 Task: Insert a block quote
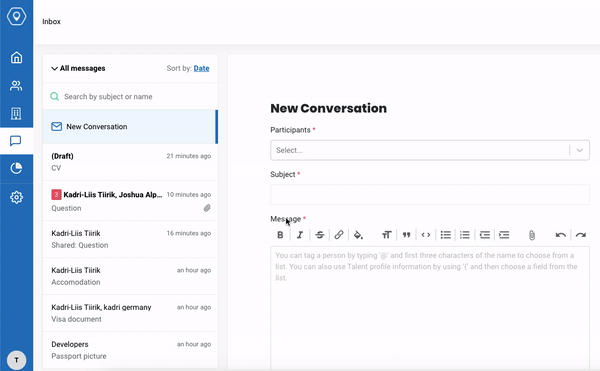click(x=406, y=235)
